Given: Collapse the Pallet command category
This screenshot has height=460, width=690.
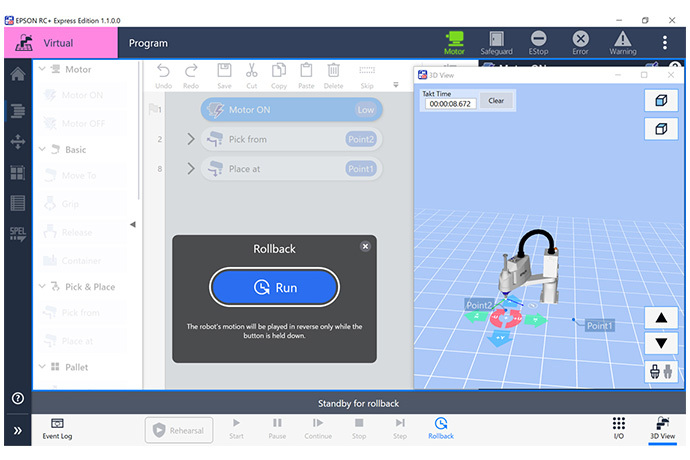Looking at the screenshot, I should (42, 367).
